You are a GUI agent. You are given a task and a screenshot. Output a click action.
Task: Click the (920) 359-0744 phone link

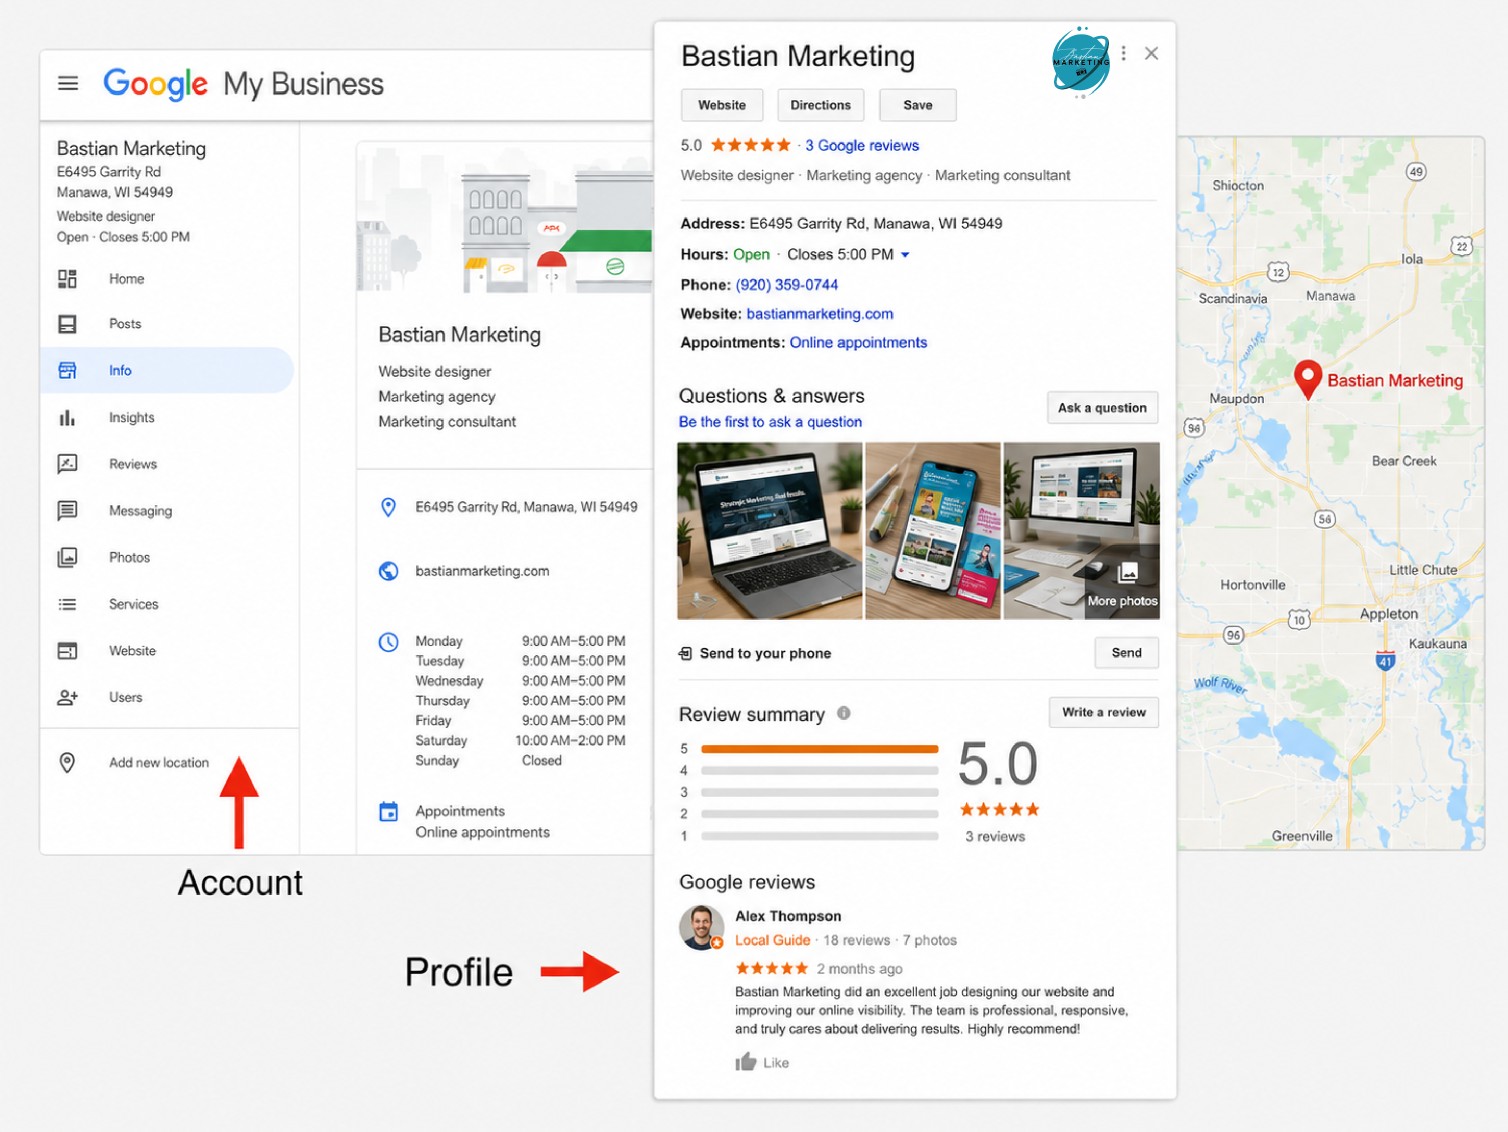787,285
